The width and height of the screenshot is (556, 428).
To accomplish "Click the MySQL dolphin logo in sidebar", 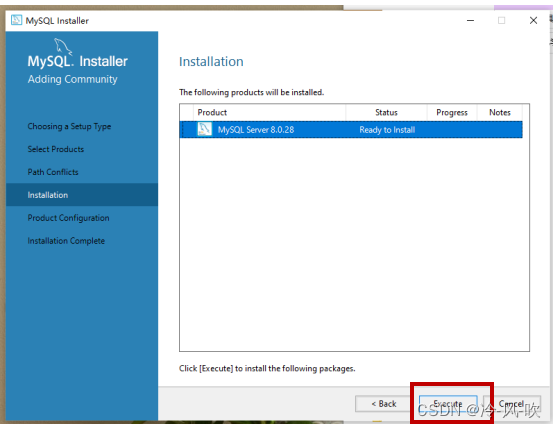I will point(63,46).
